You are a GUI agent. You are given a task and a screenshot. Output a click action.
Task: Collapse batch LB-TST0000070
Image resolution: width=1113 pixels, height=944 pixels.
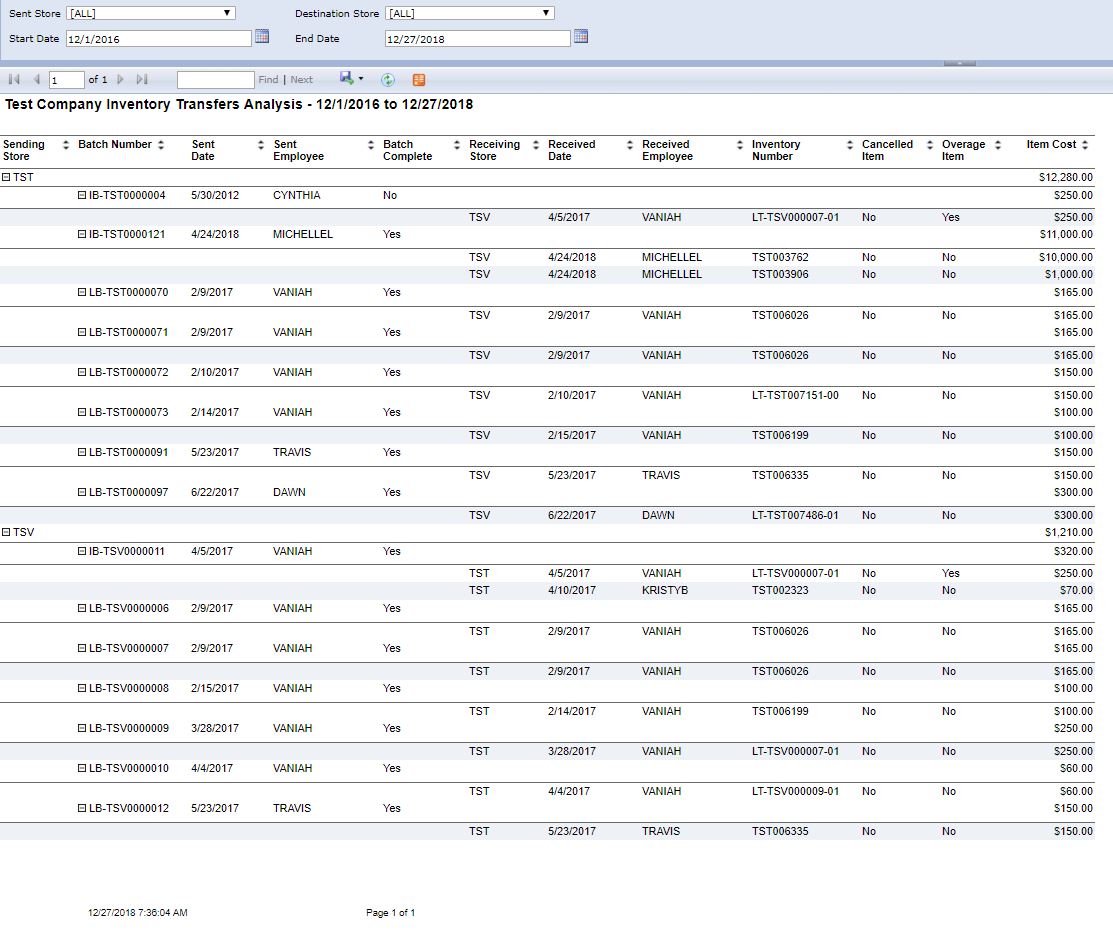82,292
